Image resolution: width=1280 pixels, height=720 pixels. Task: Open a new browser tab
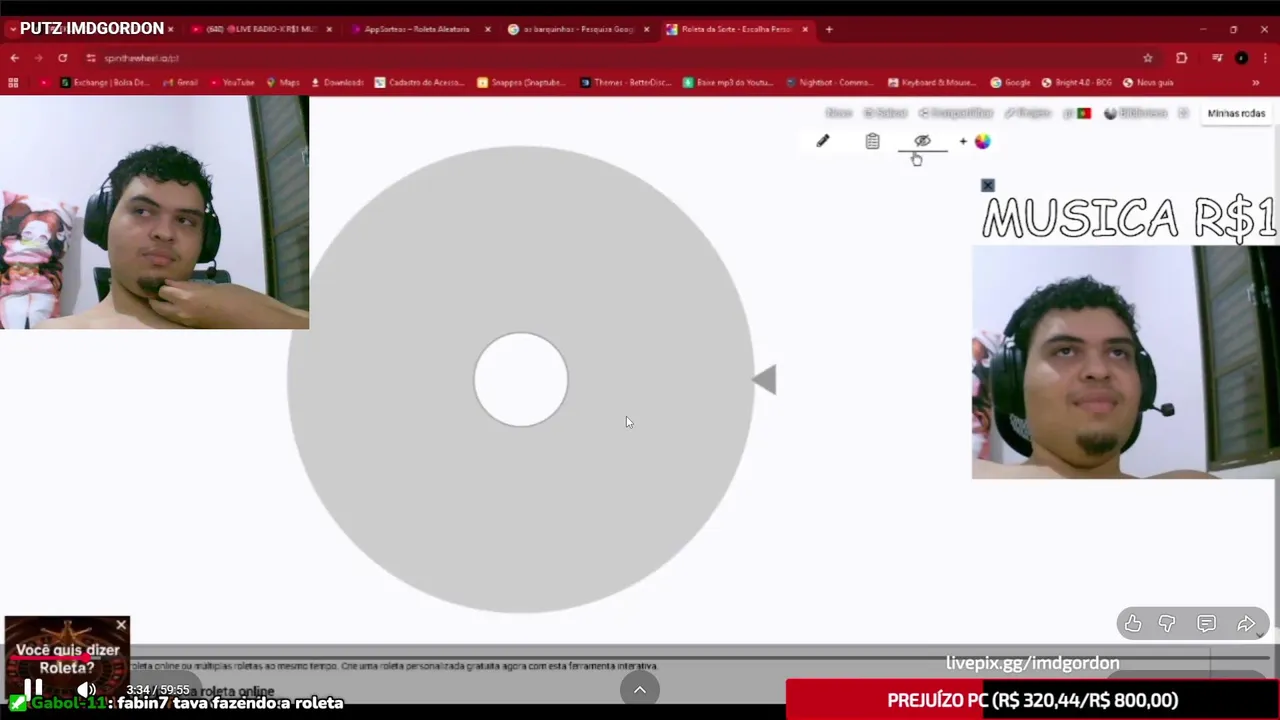829,29
